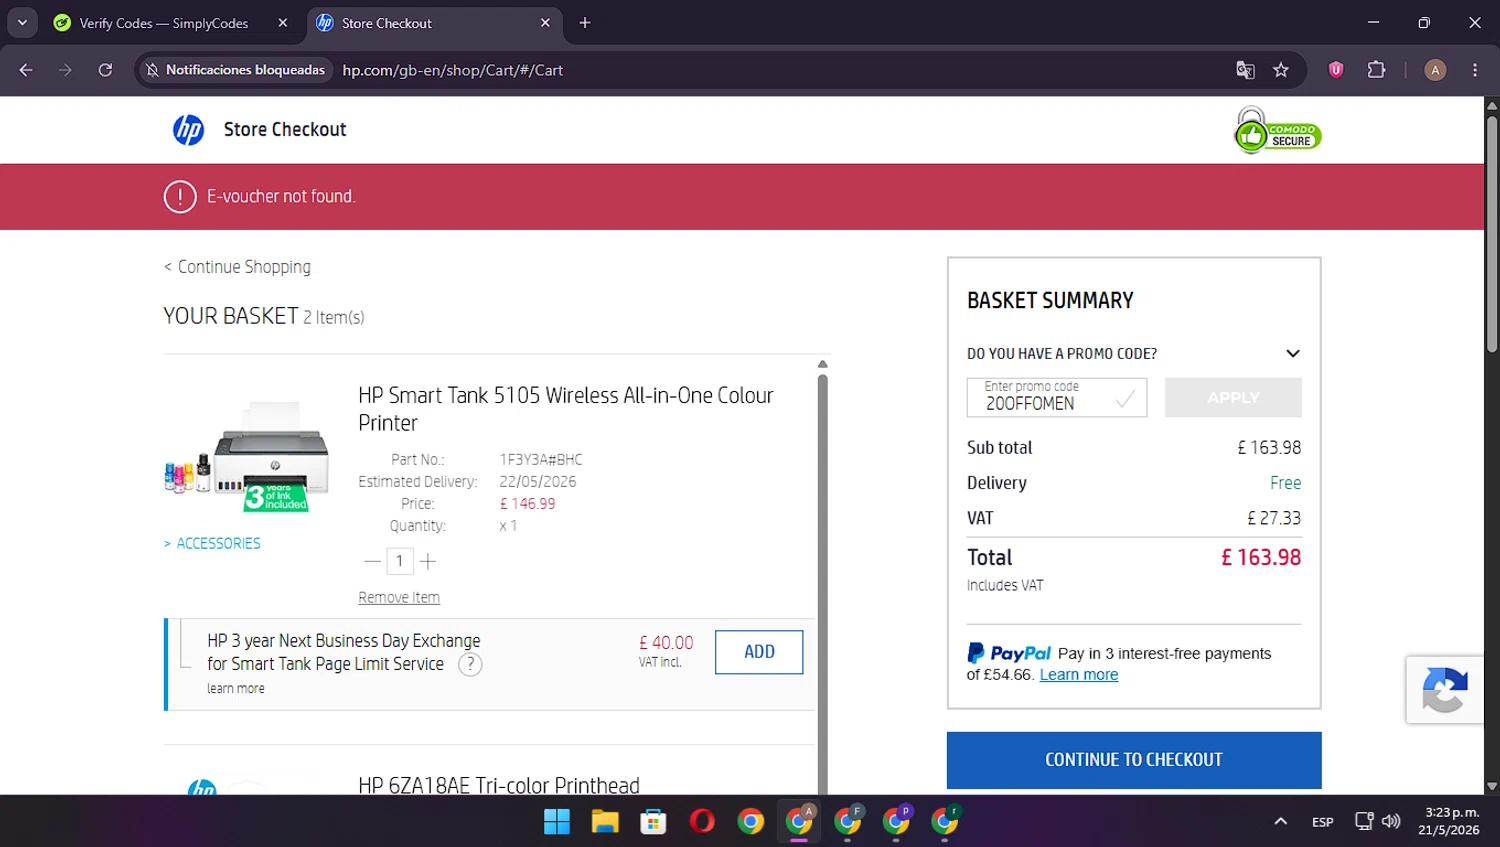Screen dimensions: 1500x847
Task: Open the Chrome three-dot menu
Action: tap(1475, 70)
